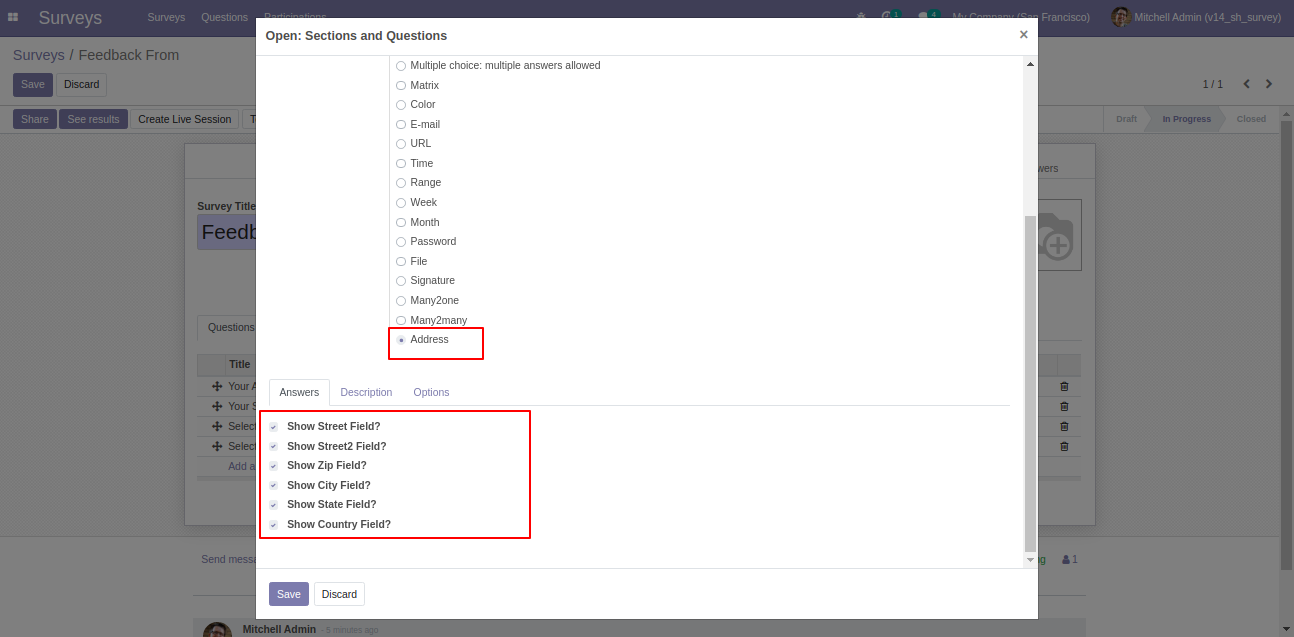Click the debug bug icon in navbar

pyautogui.click(x=862, y=17)
